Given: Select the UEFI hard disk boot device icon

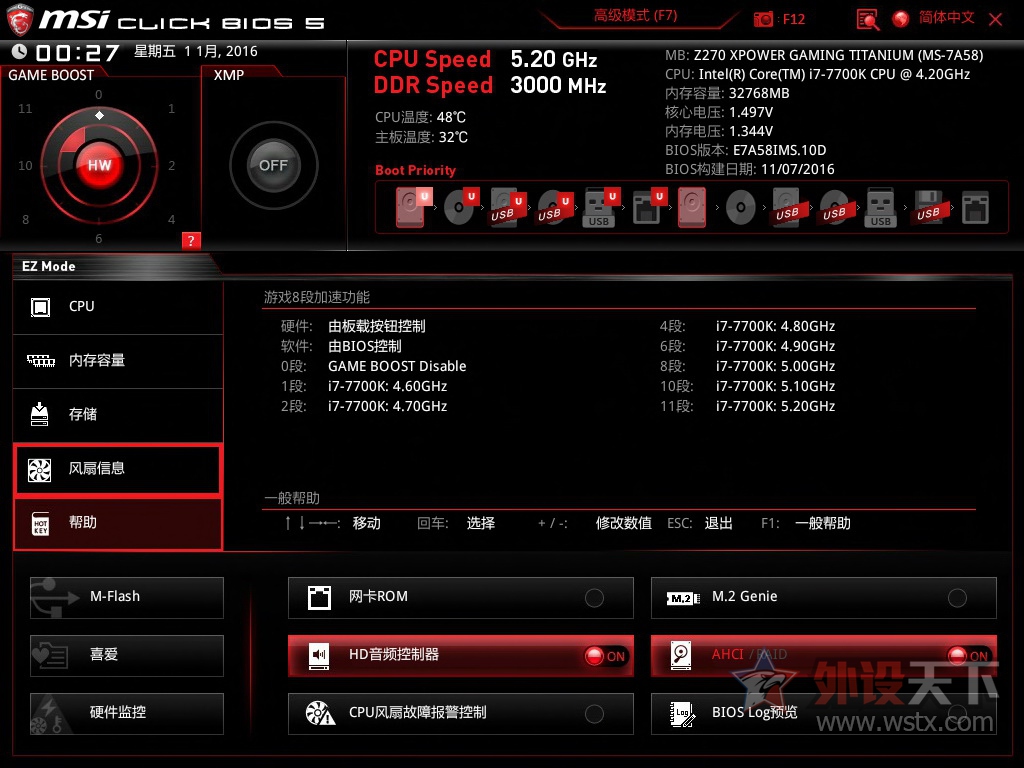Looking at the screenshot, I should 413,207.
